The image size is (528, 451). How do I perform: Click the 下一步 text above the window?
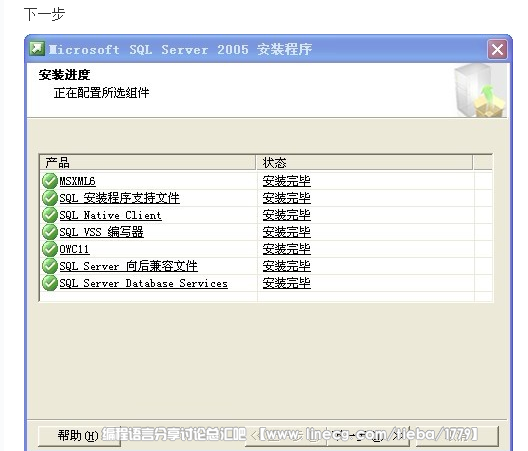(x=44, y=15)
